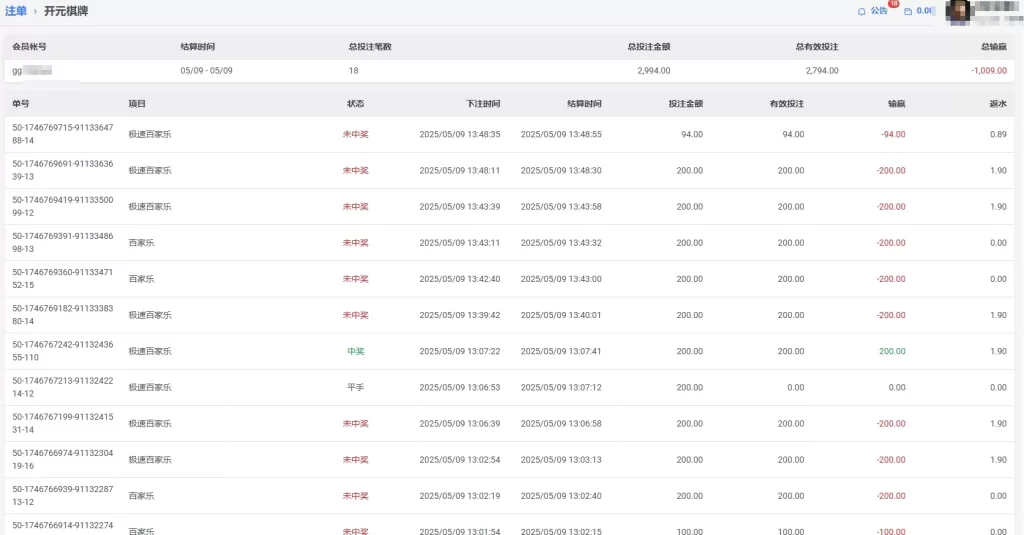Click bet time 2025/05/09 13:43:11
Viewport: 1024px width, 535px height.
click(x=460, y=242)
